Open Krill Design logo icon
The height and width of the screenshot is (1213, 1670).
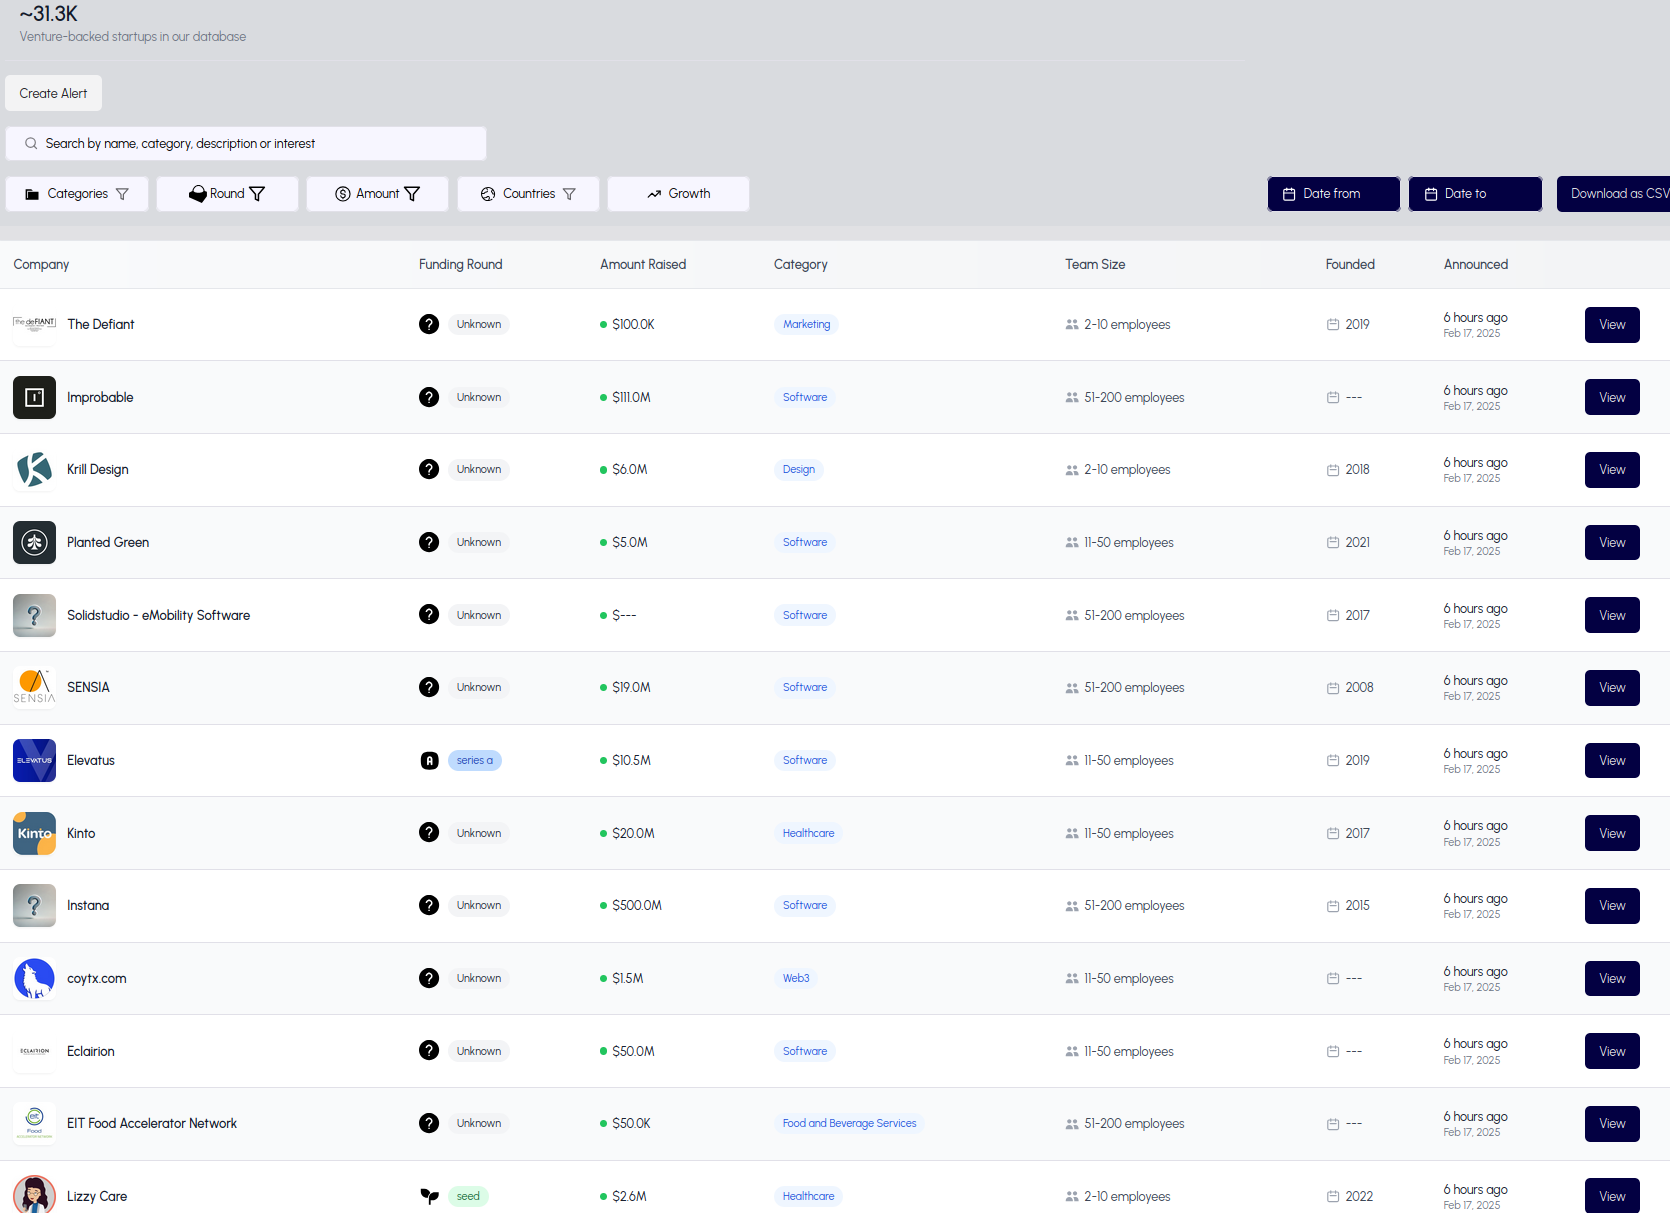(34, 469)
